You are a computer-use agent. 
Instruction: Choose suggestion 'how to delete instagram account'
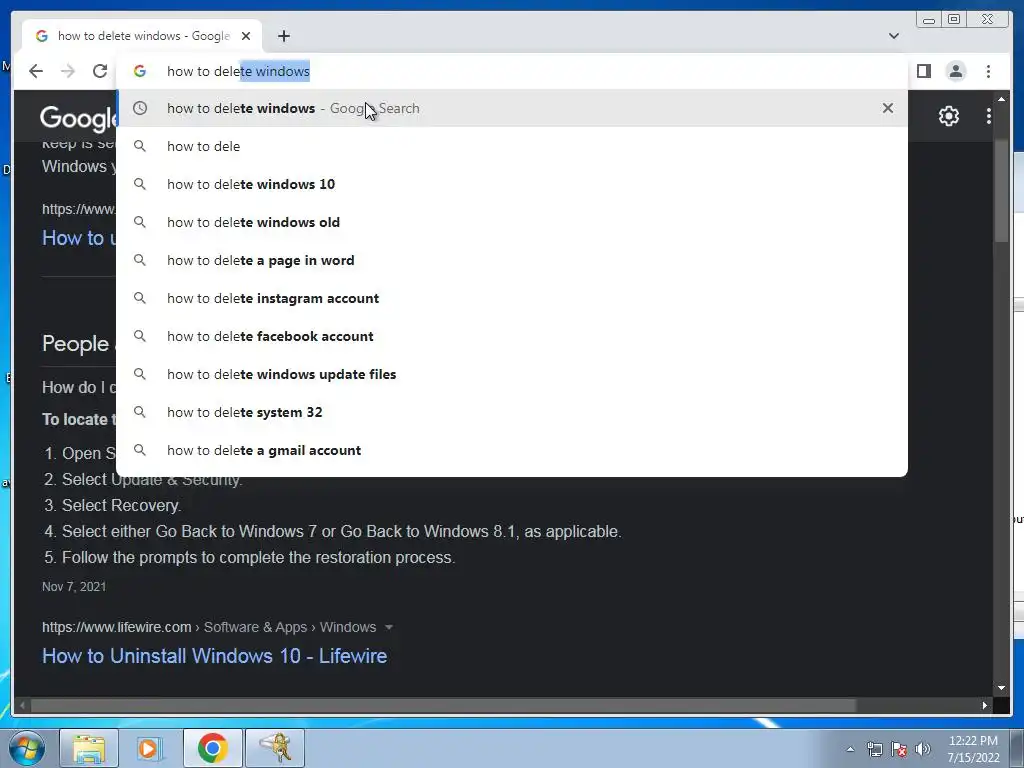point(512,298)
